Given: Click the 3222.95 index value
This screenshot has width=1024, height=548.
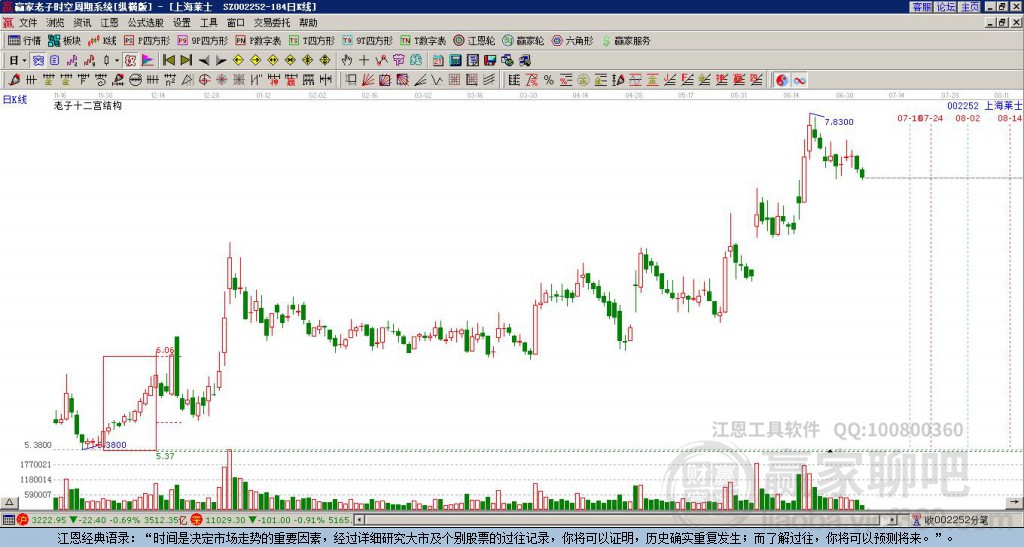Looking at the screenshot, I should pyautogui.click(x=49, y=520).
